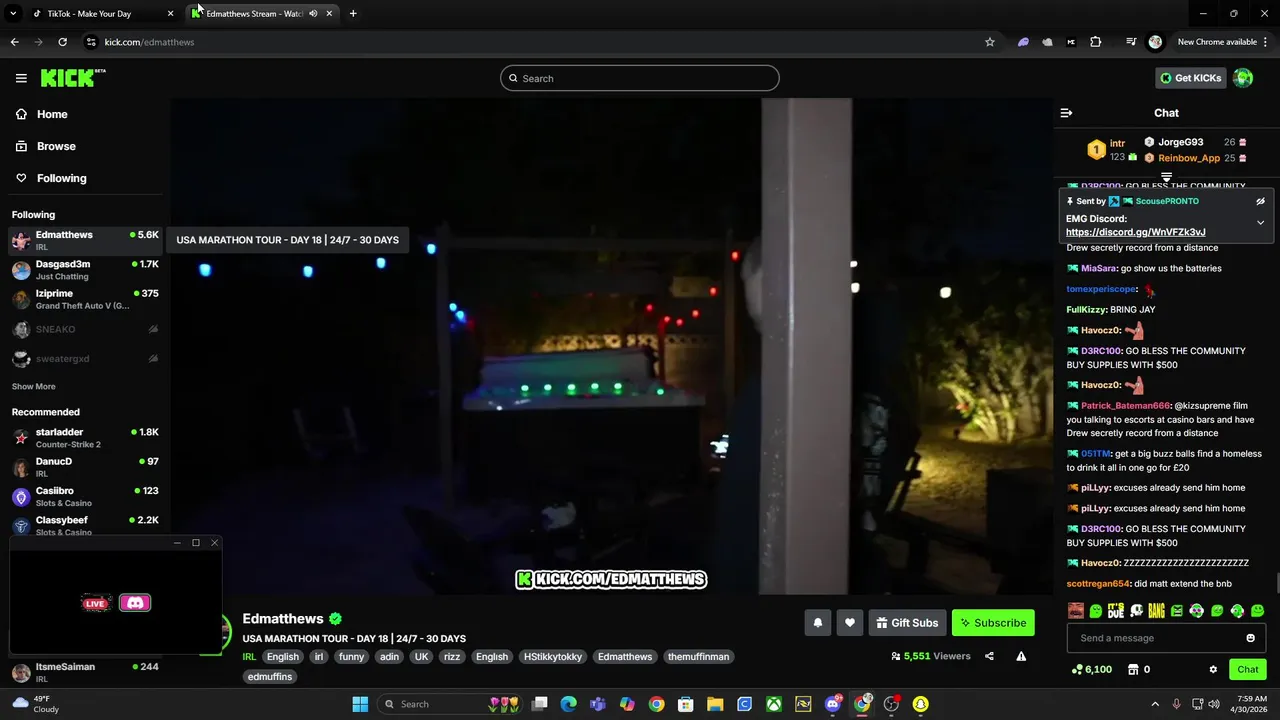1280x720 pixels.
Task: Select the 'themuffinman' stream tag
Action: [x=698, y=657]
